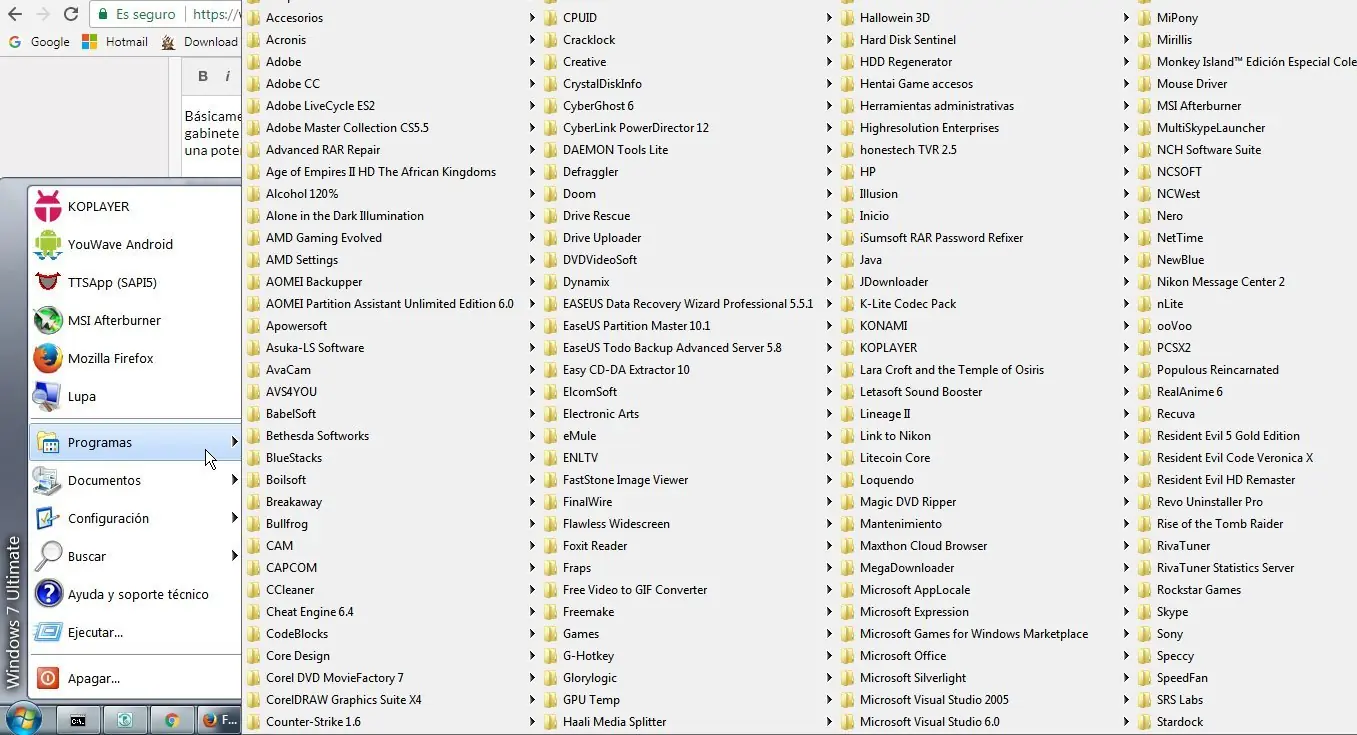The height and width of the screenshot is (735, 1357).
Task: Expand the Counter-Strike 1.6 submenu arrow
Action: pos(532,722)
